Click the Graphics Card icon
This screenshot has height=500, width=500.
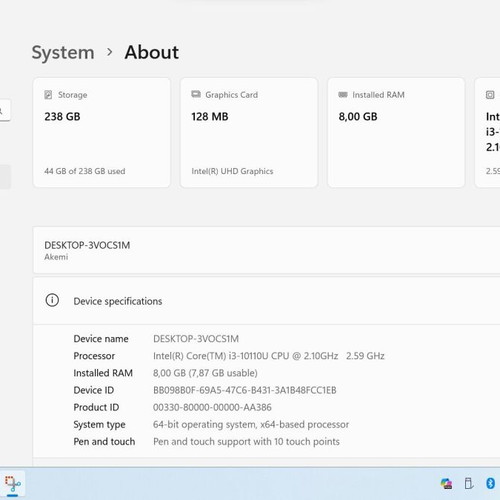tap(196, 94)
